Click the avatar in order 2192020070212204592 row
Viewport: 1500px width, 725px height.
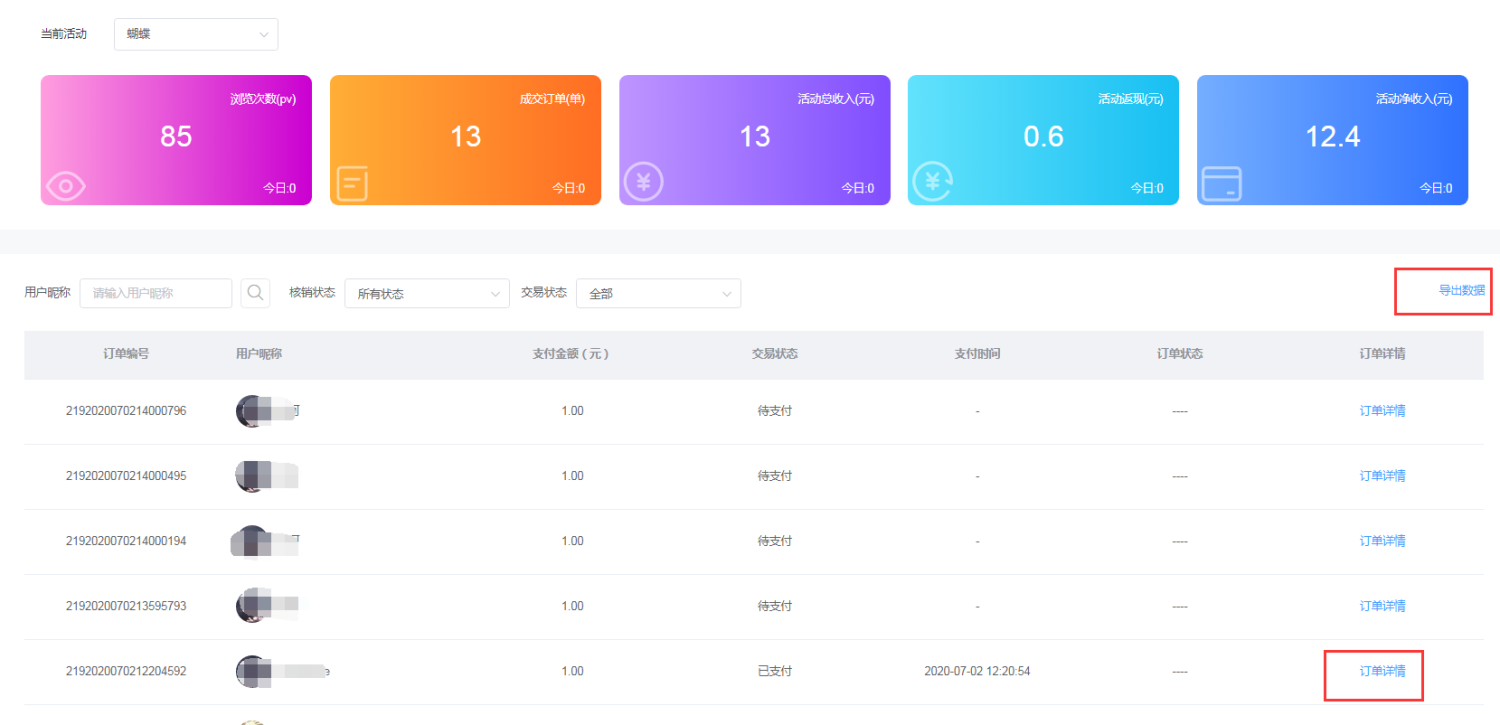251,671
